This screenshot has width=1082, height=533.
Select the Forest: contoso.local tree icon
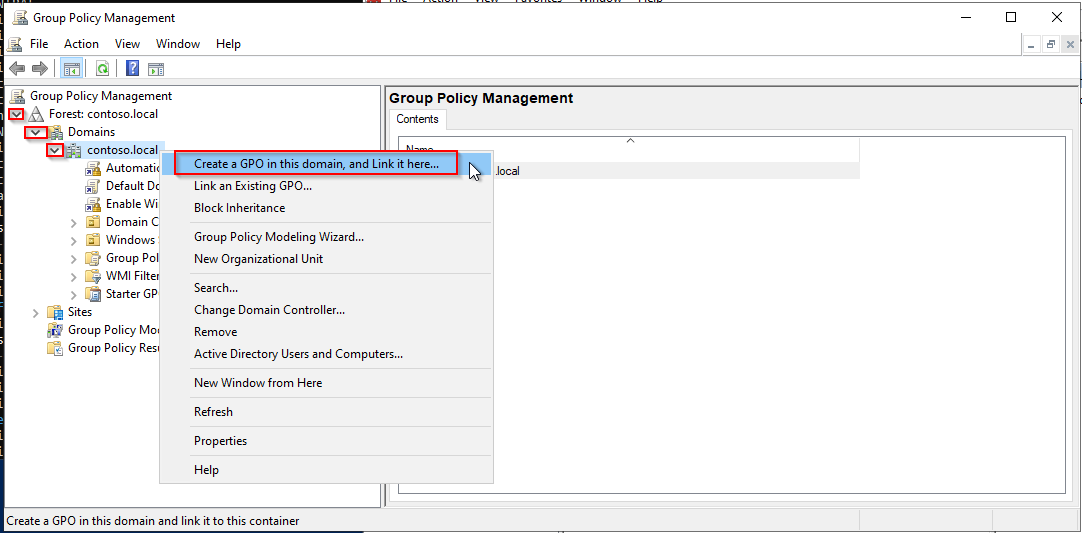click(36, 114)
